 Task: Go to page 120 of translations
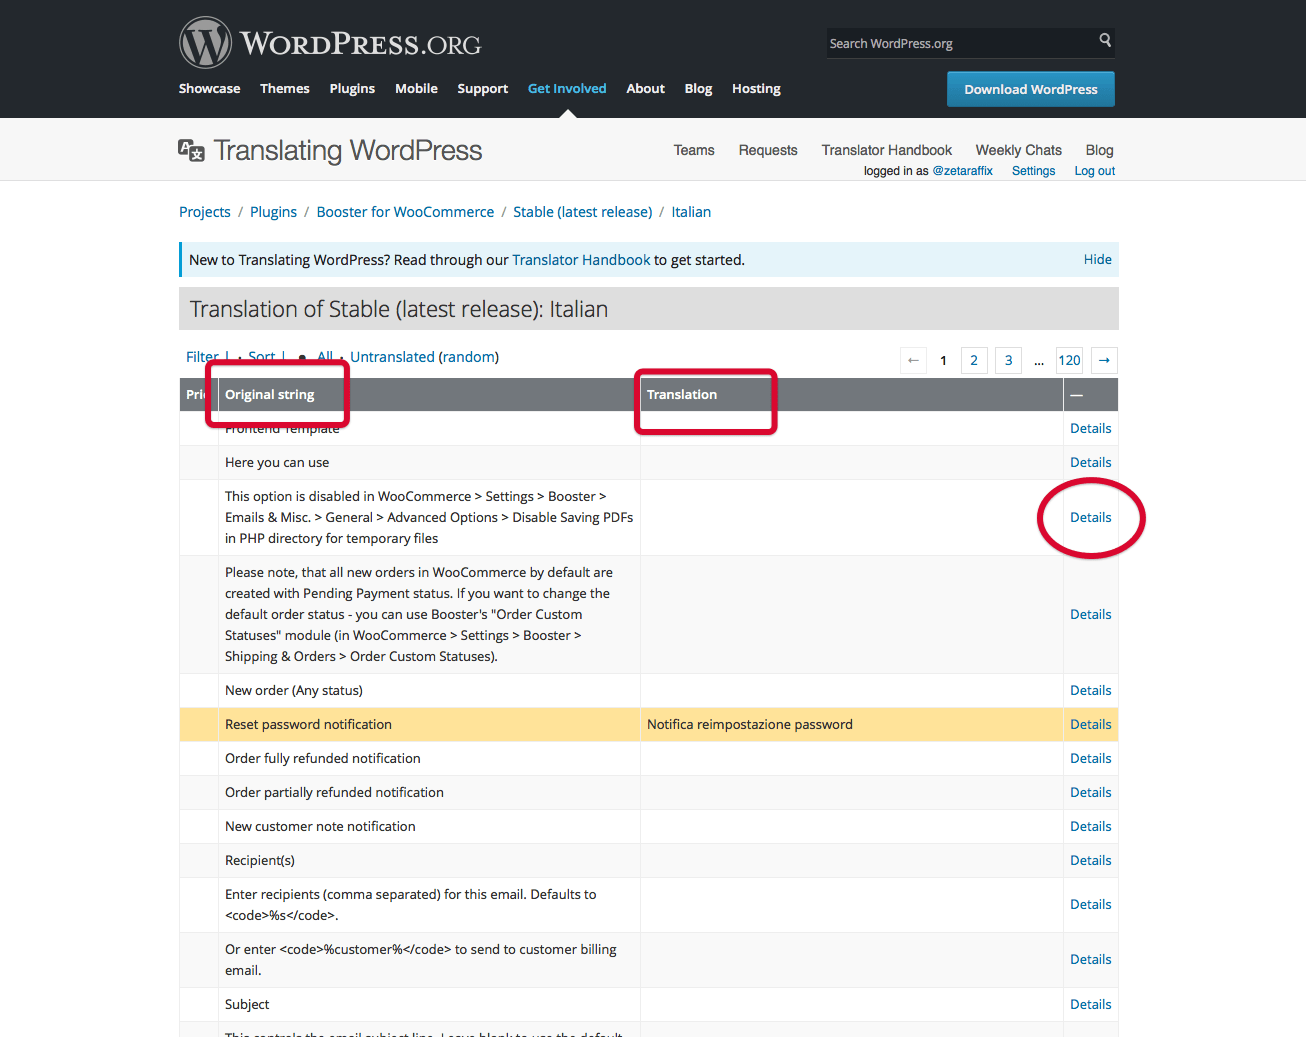[x=1068, y=360]
